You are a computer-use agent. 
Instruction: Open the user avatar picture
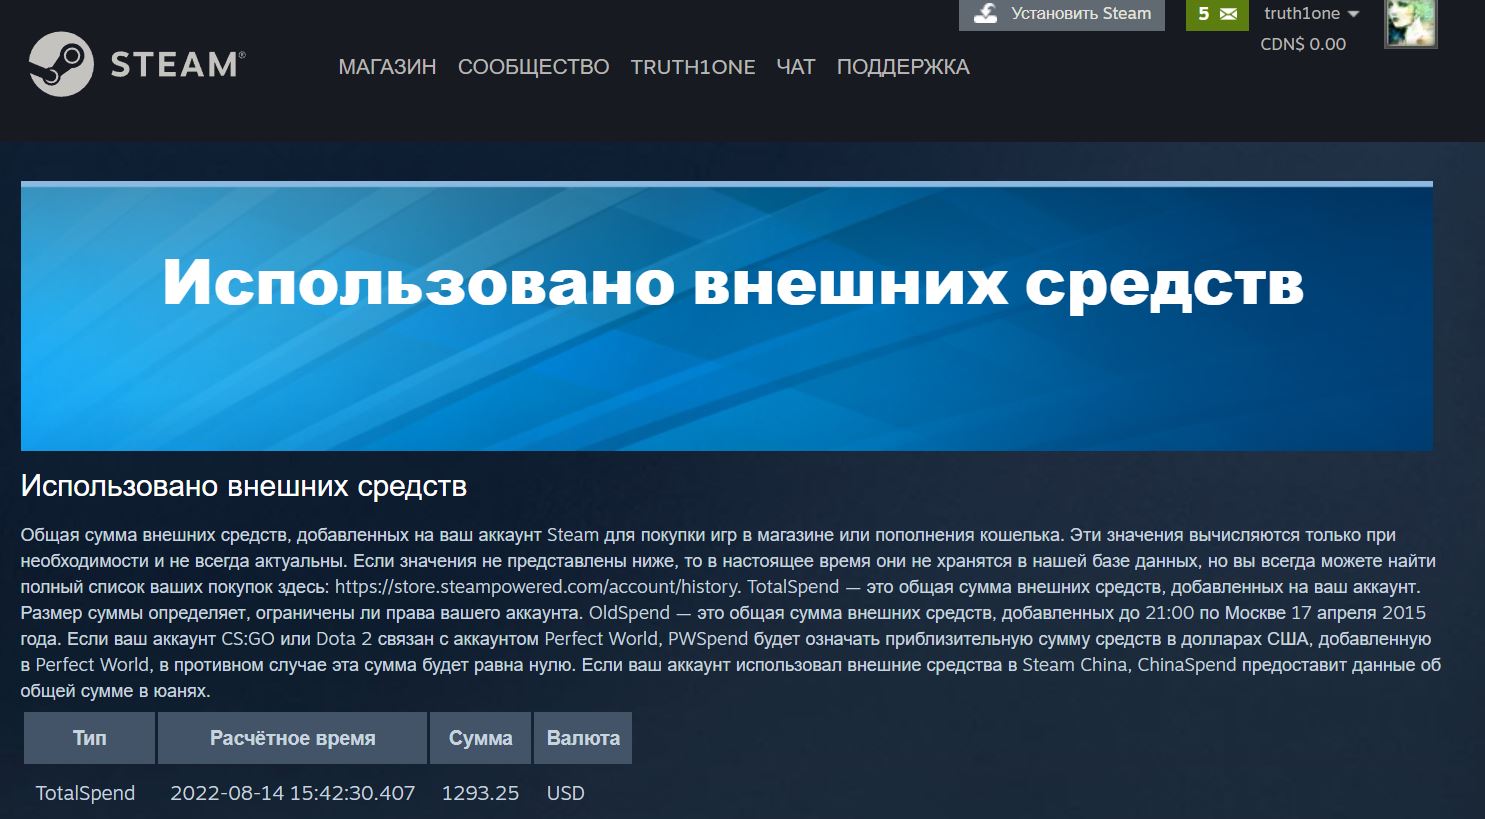pyautogui.click(x=1410, y=23)
